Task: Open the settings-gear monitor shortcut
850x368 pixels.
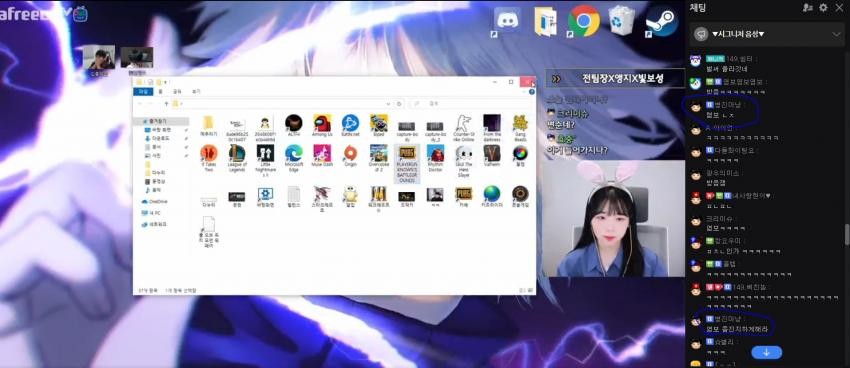Action: (x=265, y=197)
